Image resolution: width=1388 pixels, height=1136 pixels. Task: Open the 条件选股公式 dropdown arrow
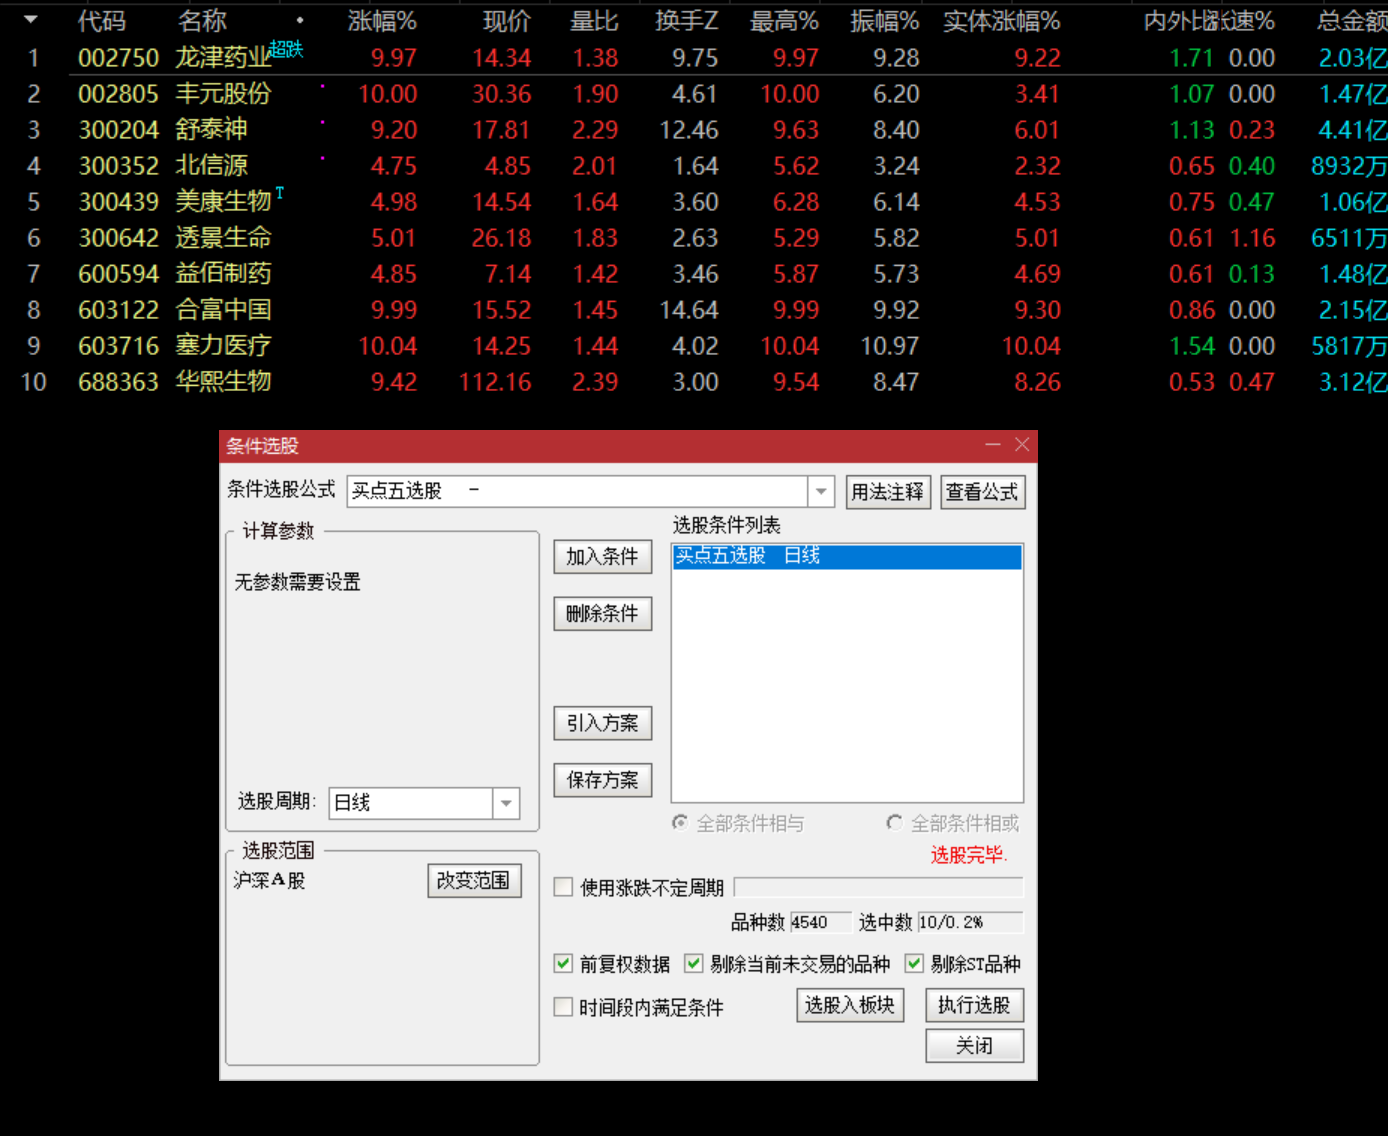point(821,491)
